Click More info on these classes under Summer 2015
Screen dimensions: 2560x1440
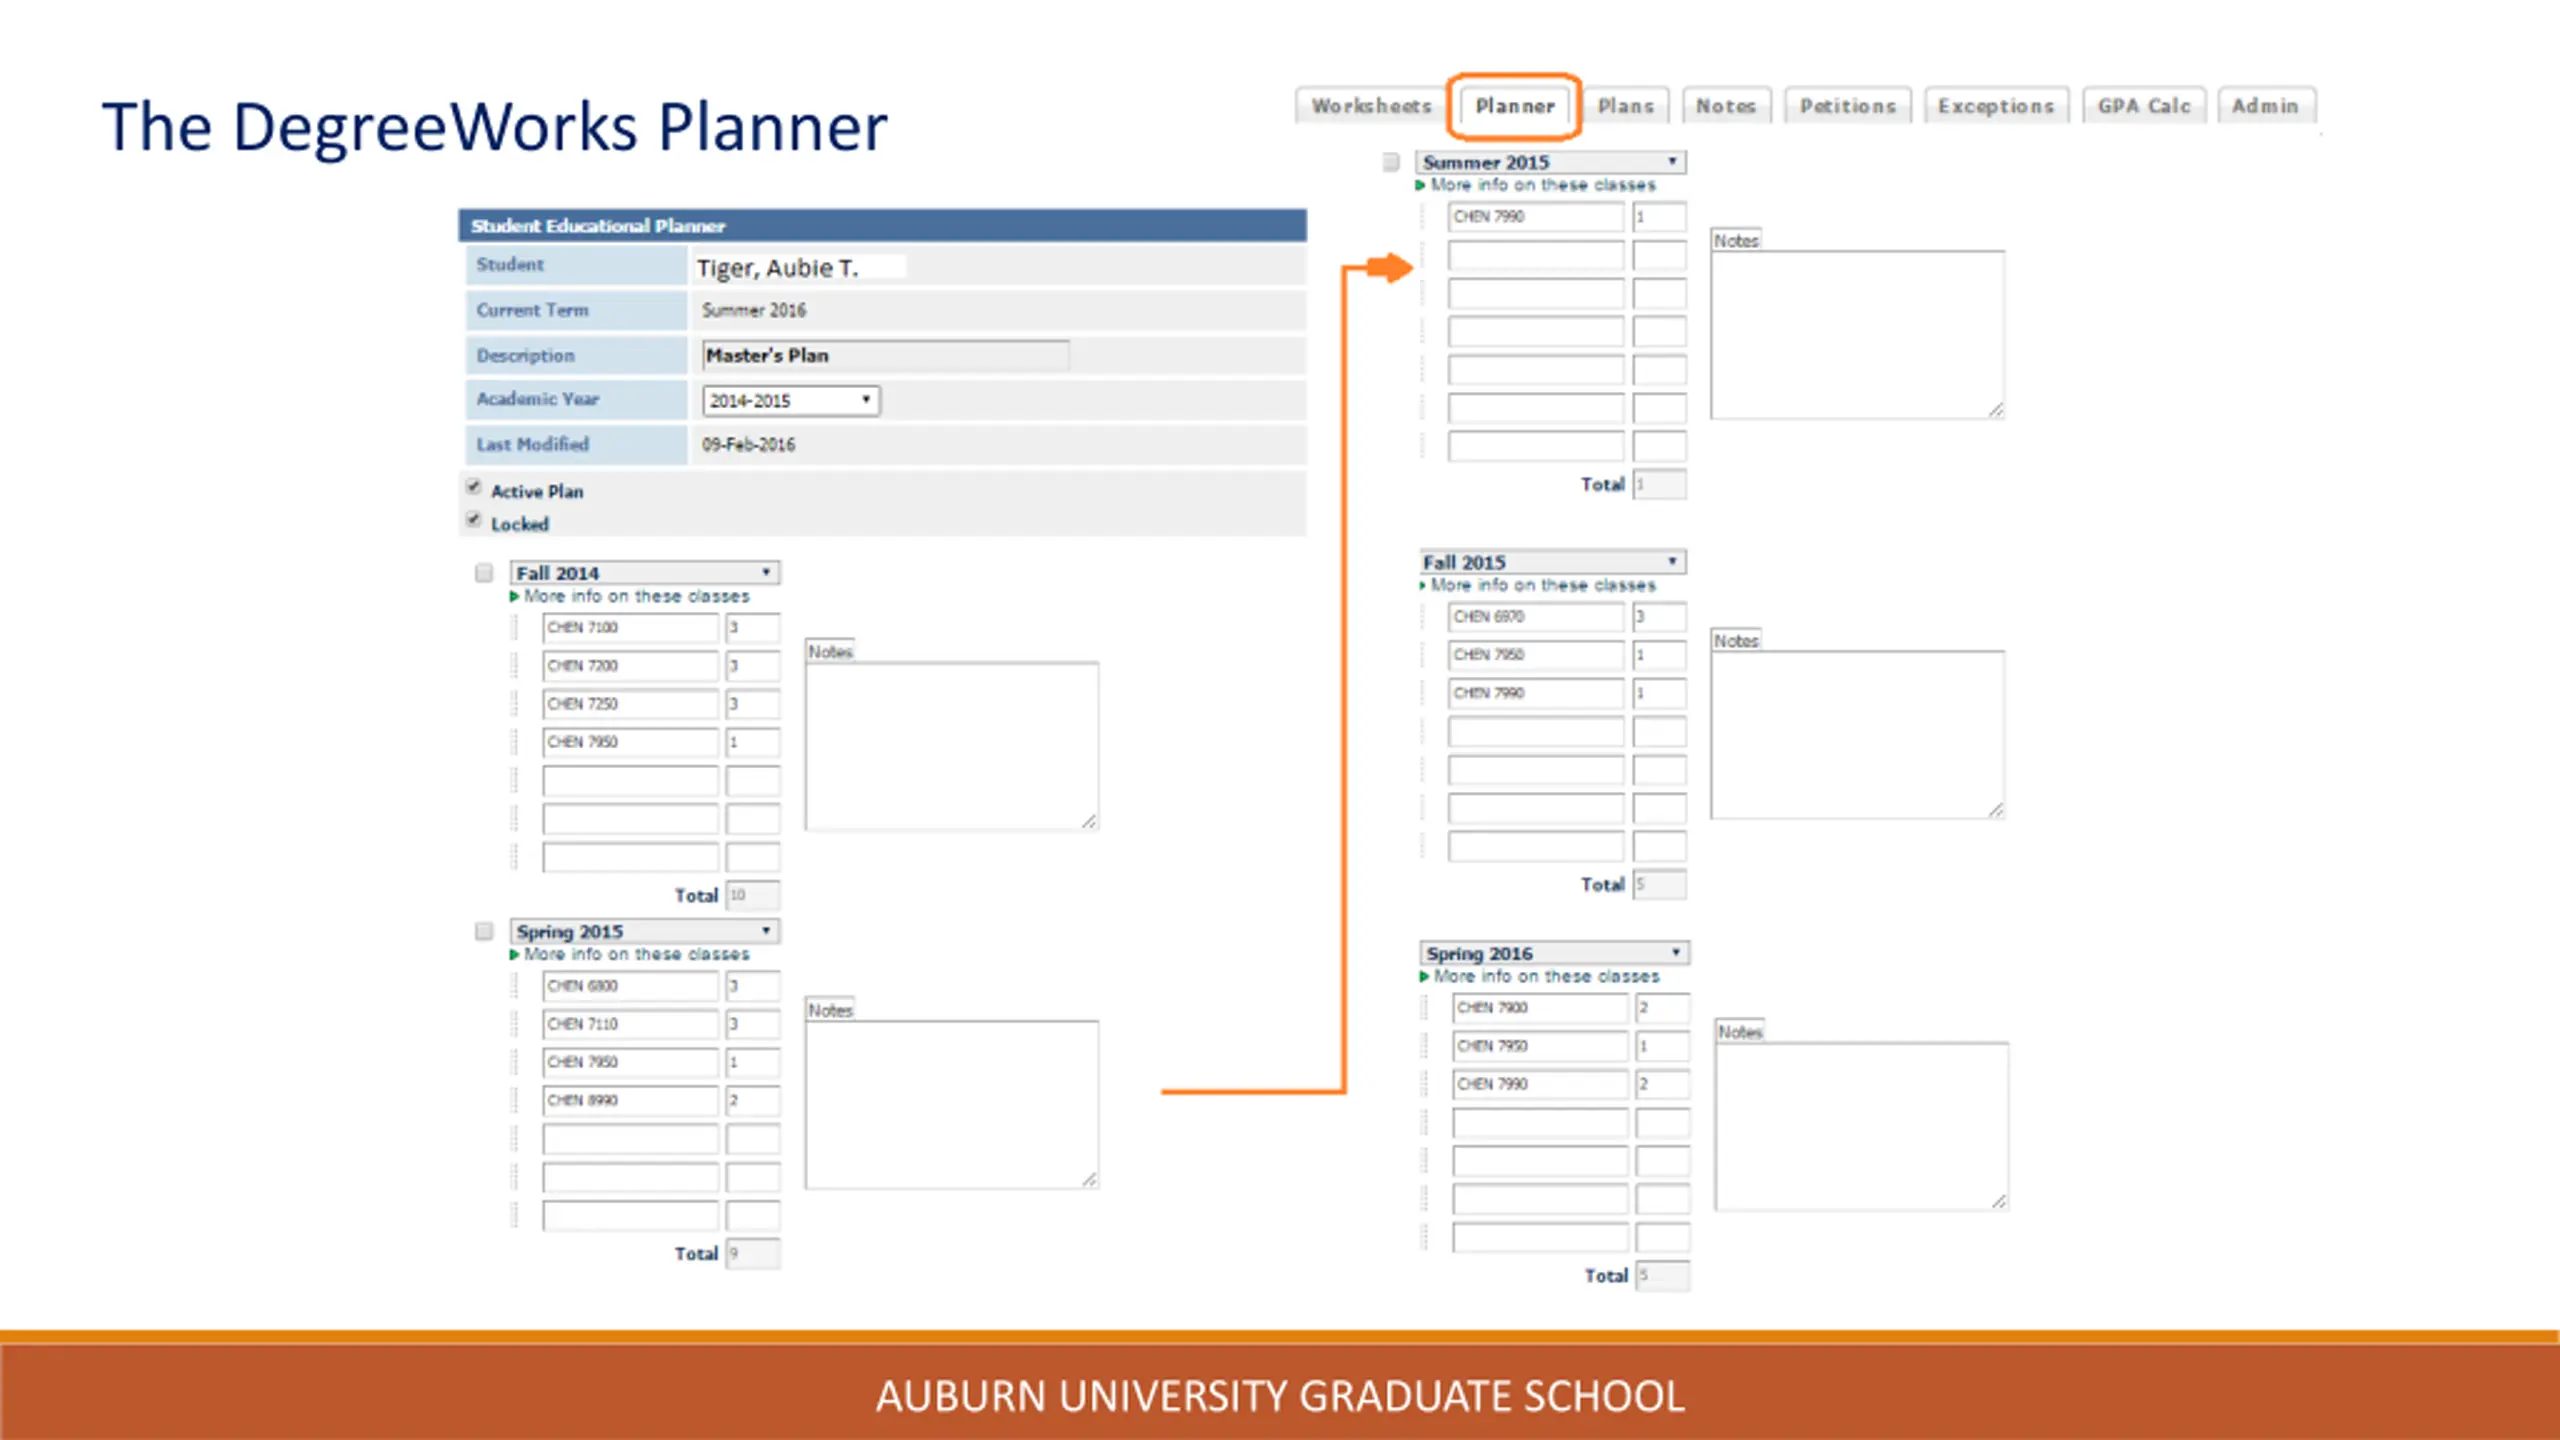(x=1542, y=185)
